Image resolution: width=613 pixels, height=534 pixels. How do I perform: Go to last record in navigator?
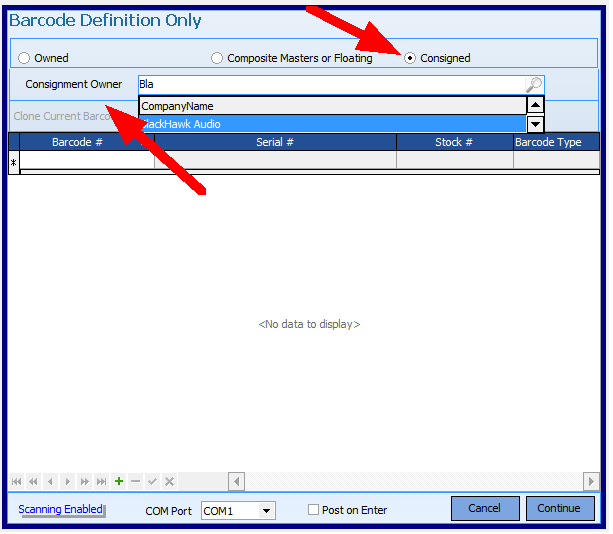(x=101, y=482)
